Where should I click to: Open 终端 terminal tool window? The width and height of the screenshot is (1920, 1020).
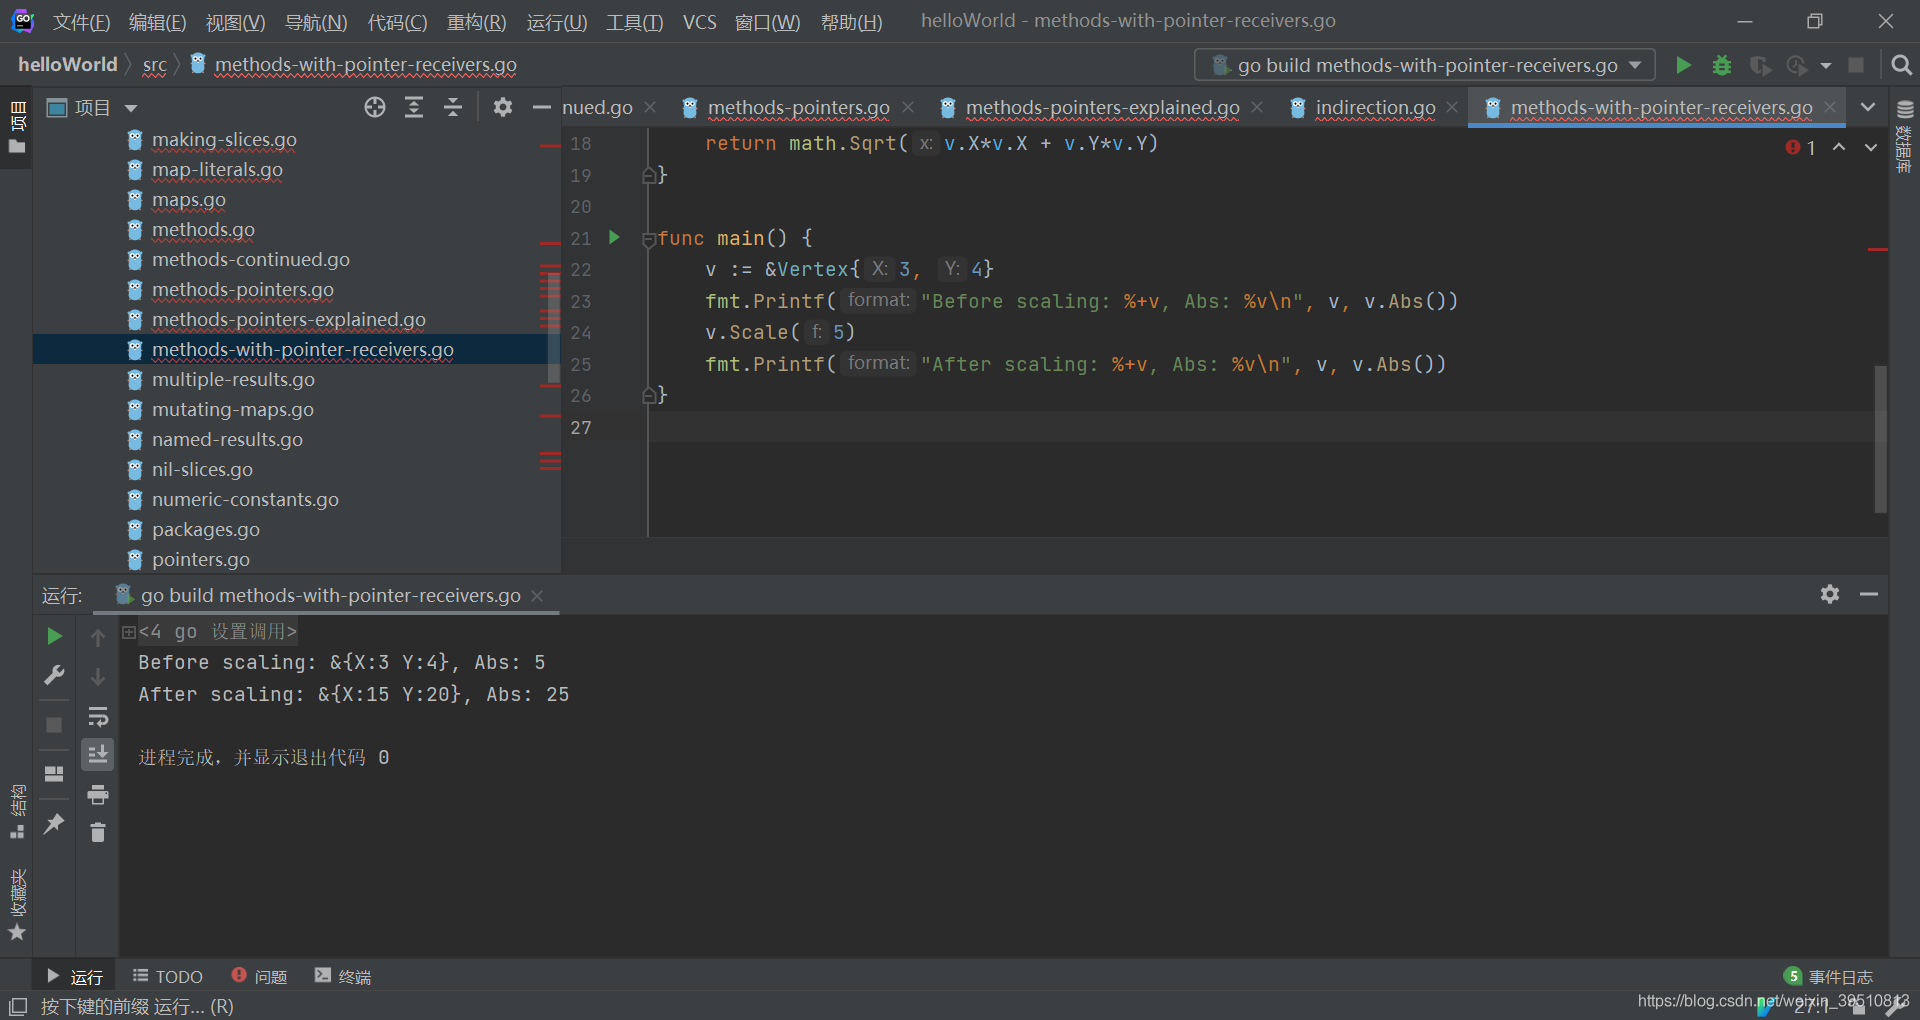(343, 977)
